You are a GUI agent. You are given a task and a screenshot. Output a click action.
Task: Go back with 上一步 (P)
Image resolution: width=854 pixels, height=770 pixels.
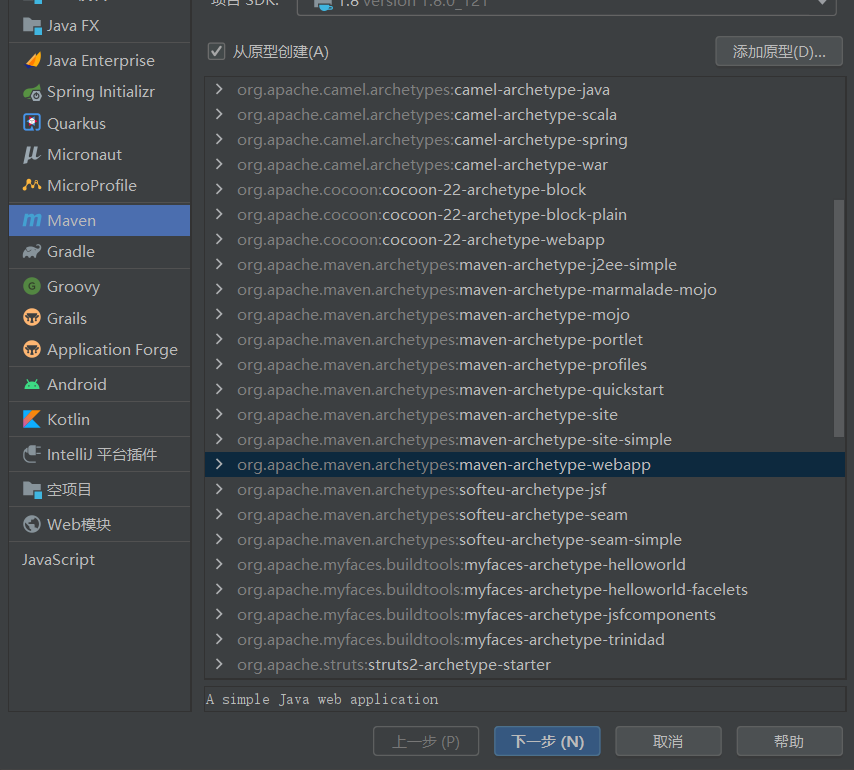(x=426, y=741)
